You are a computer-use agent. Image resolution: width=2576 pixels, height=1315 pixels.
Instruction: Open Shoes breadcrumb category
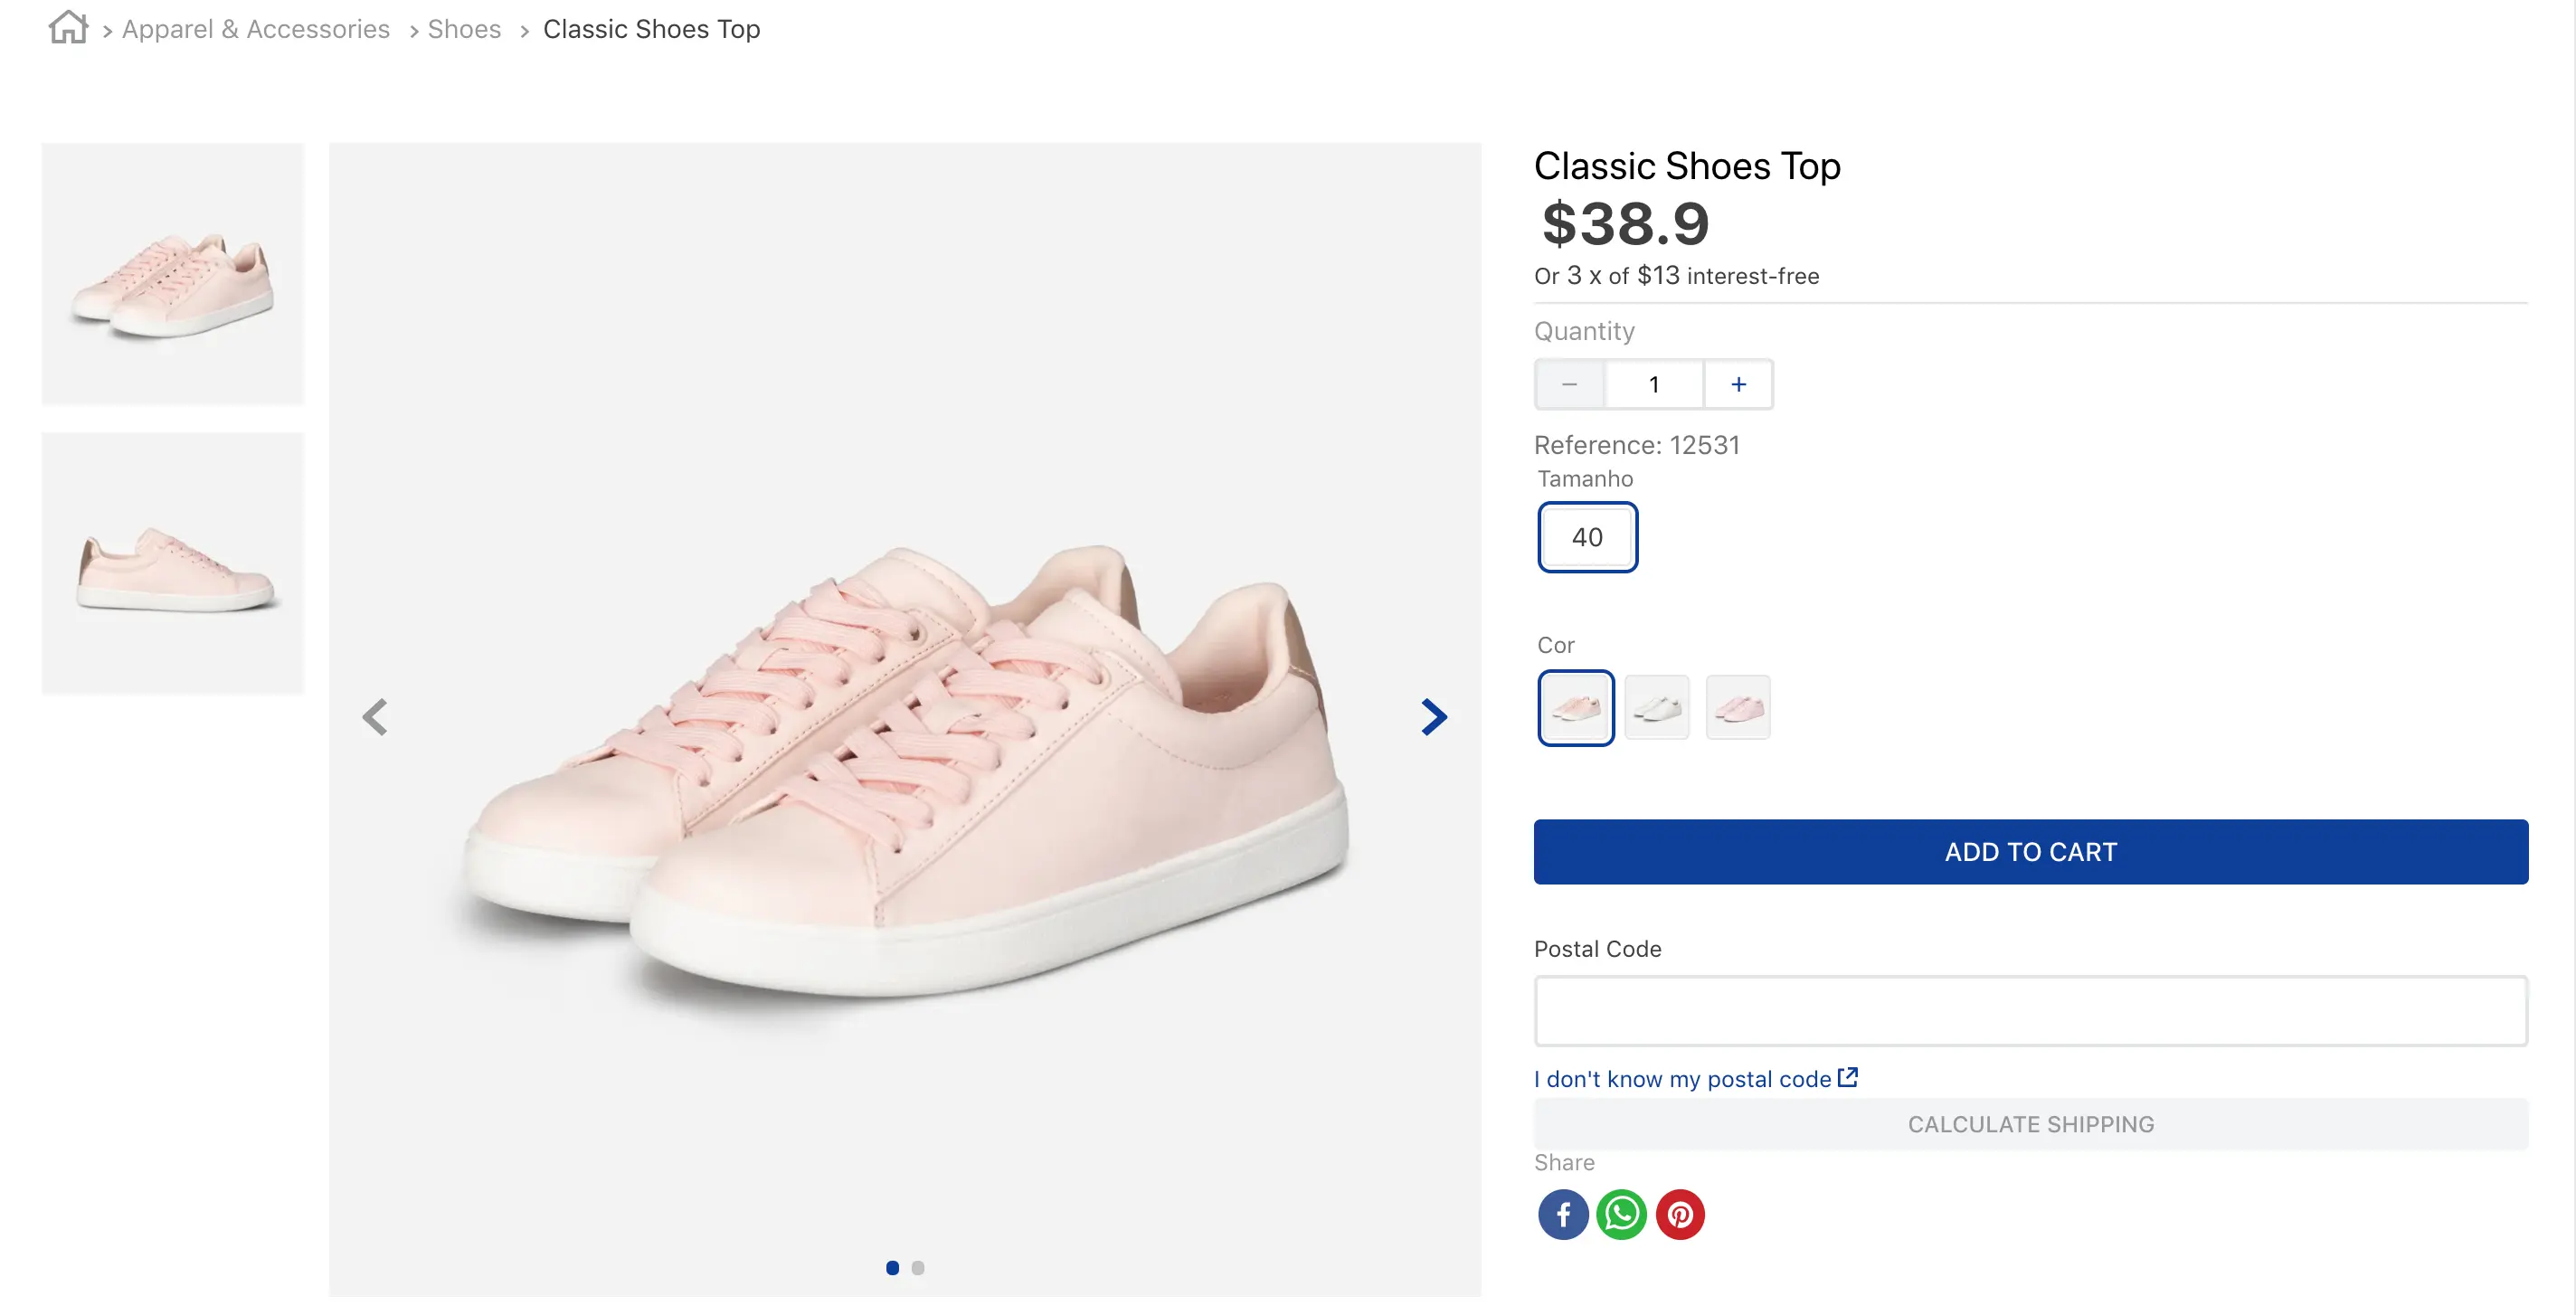(x=464, y=29)
